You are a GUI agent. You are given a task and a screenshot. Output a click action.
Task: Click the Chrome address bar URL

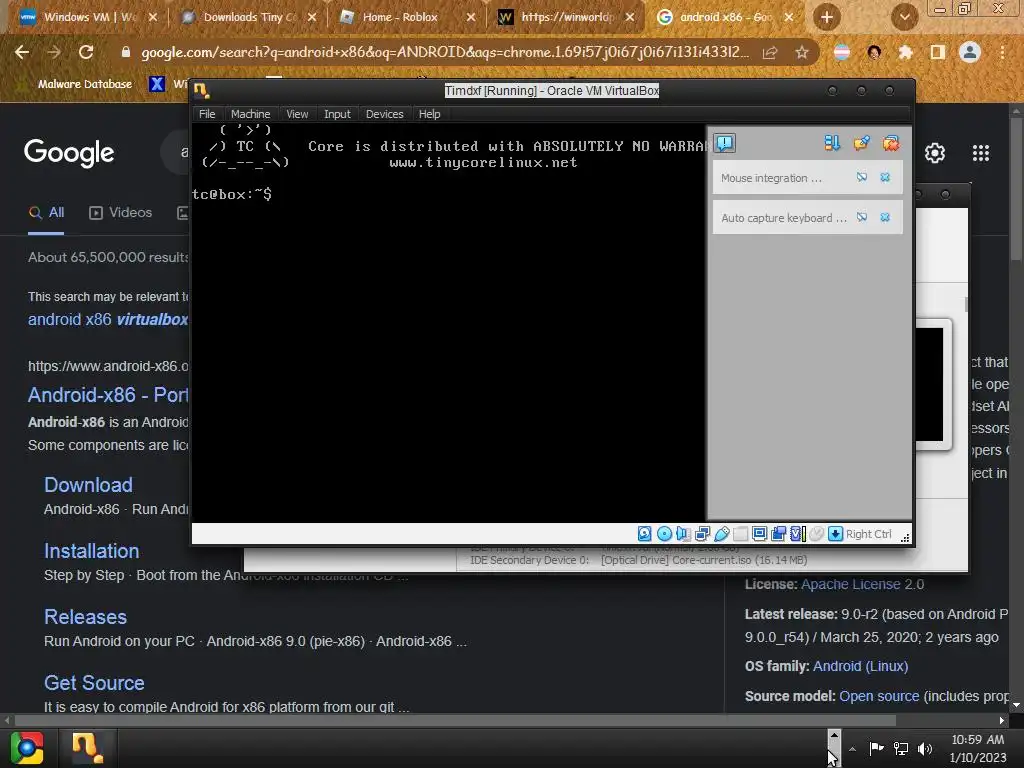pyautogui.click(x=445, y=52)
